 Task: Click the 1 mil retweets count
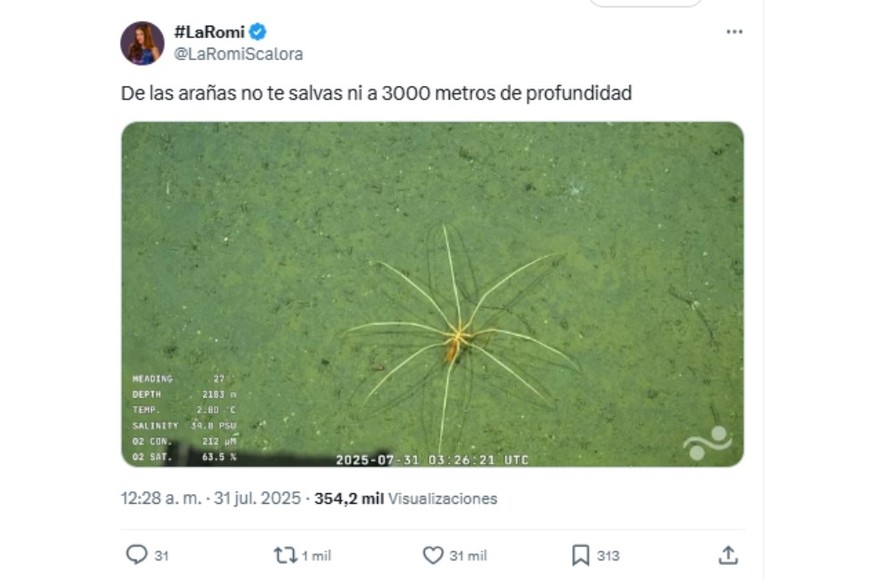(316, 556)
